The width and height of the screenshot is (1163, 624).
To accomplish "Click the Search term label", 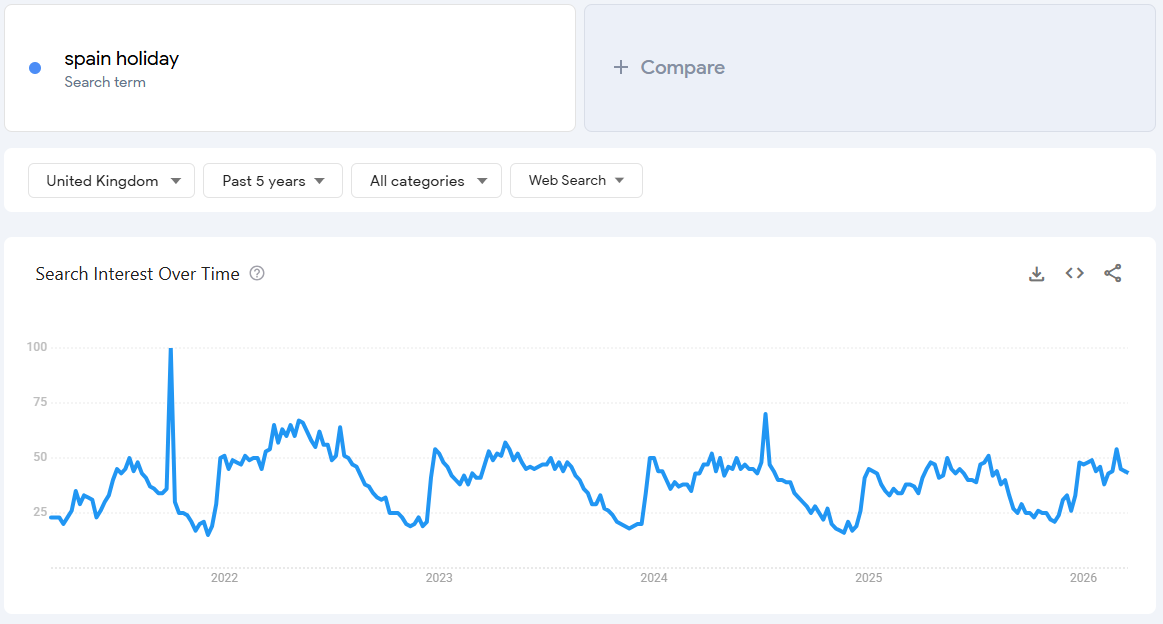I will [105, 82].
